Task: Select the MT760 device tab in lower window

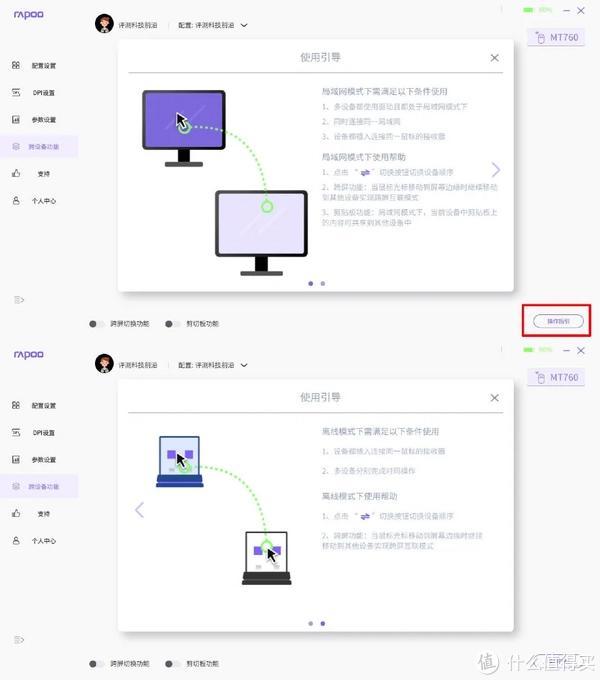Action: point(556,377)
